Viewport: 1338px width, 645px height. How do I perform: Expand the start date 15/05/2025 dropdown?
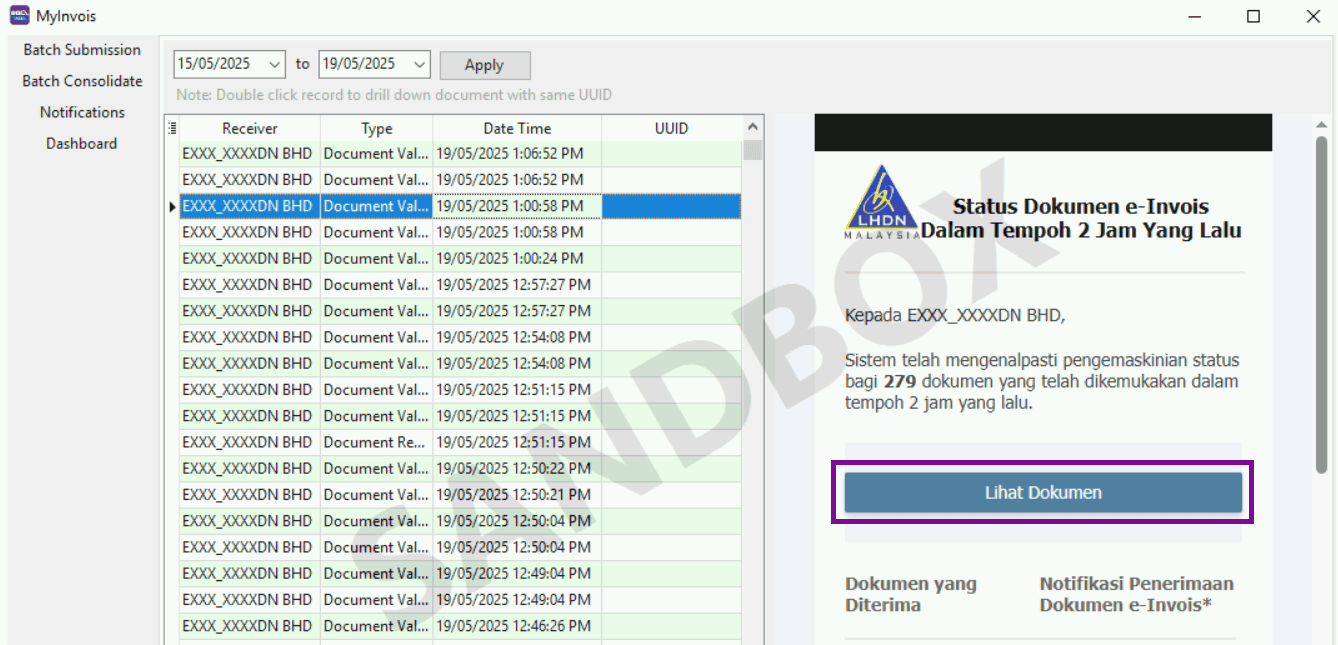(x=275, y=64)
